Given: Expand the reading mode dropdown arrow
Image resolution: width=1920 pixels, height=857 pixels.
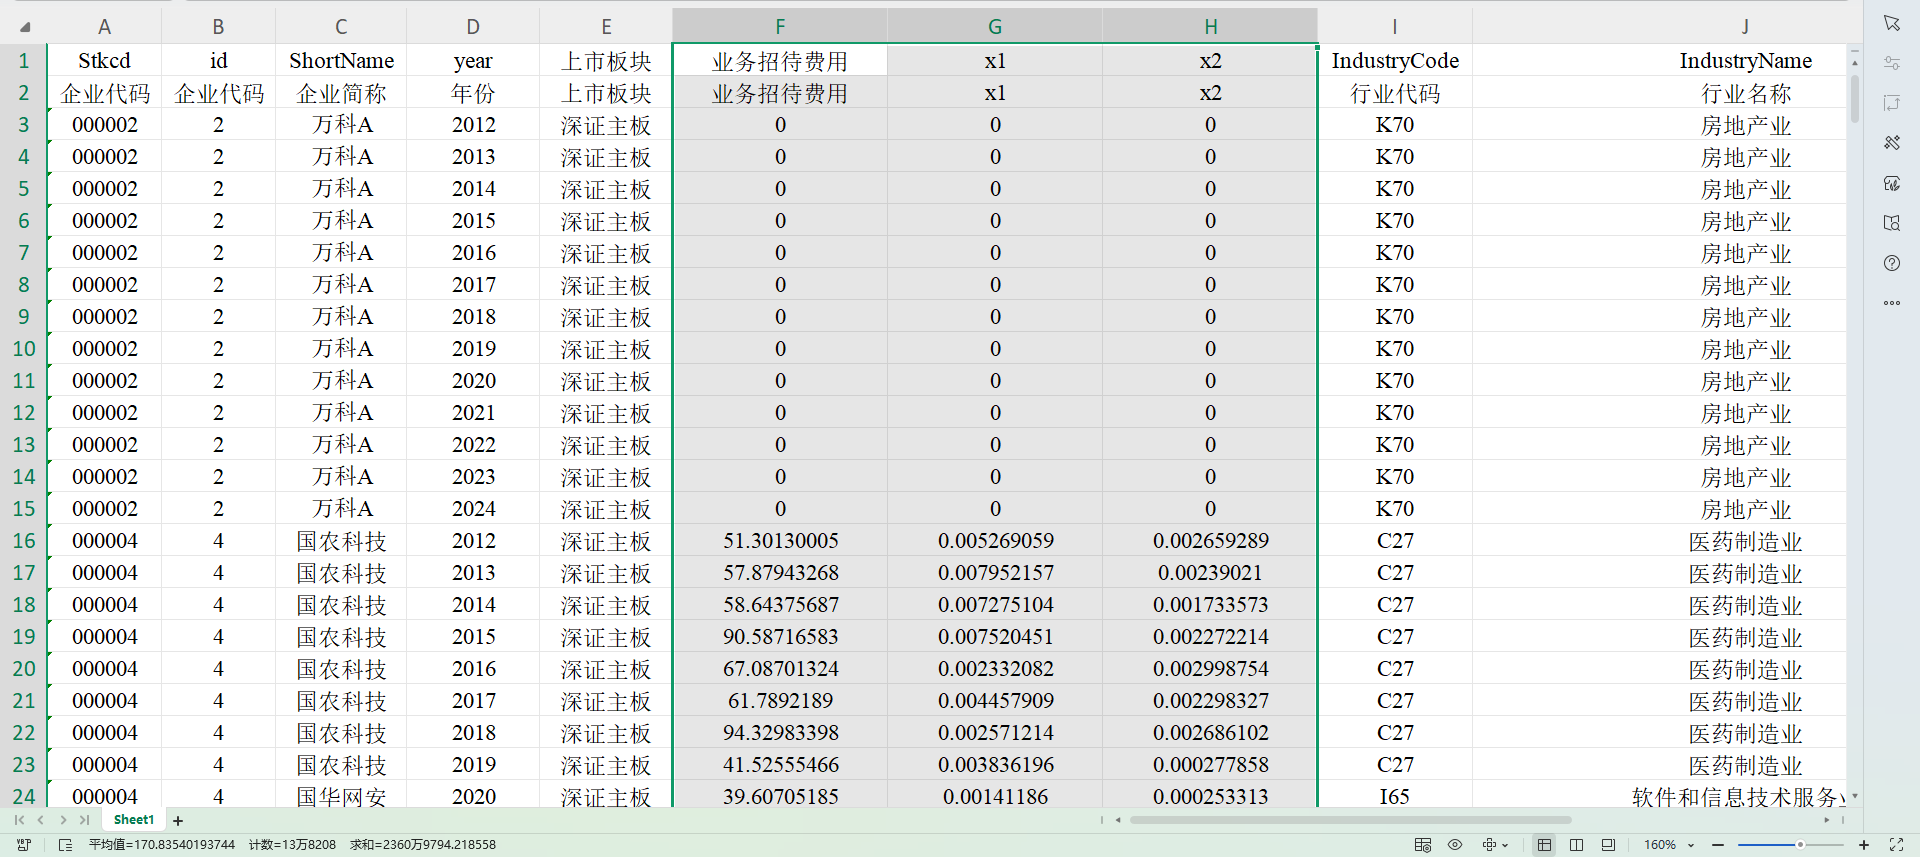Looking at the screenshot, I should coord(1505,846).
